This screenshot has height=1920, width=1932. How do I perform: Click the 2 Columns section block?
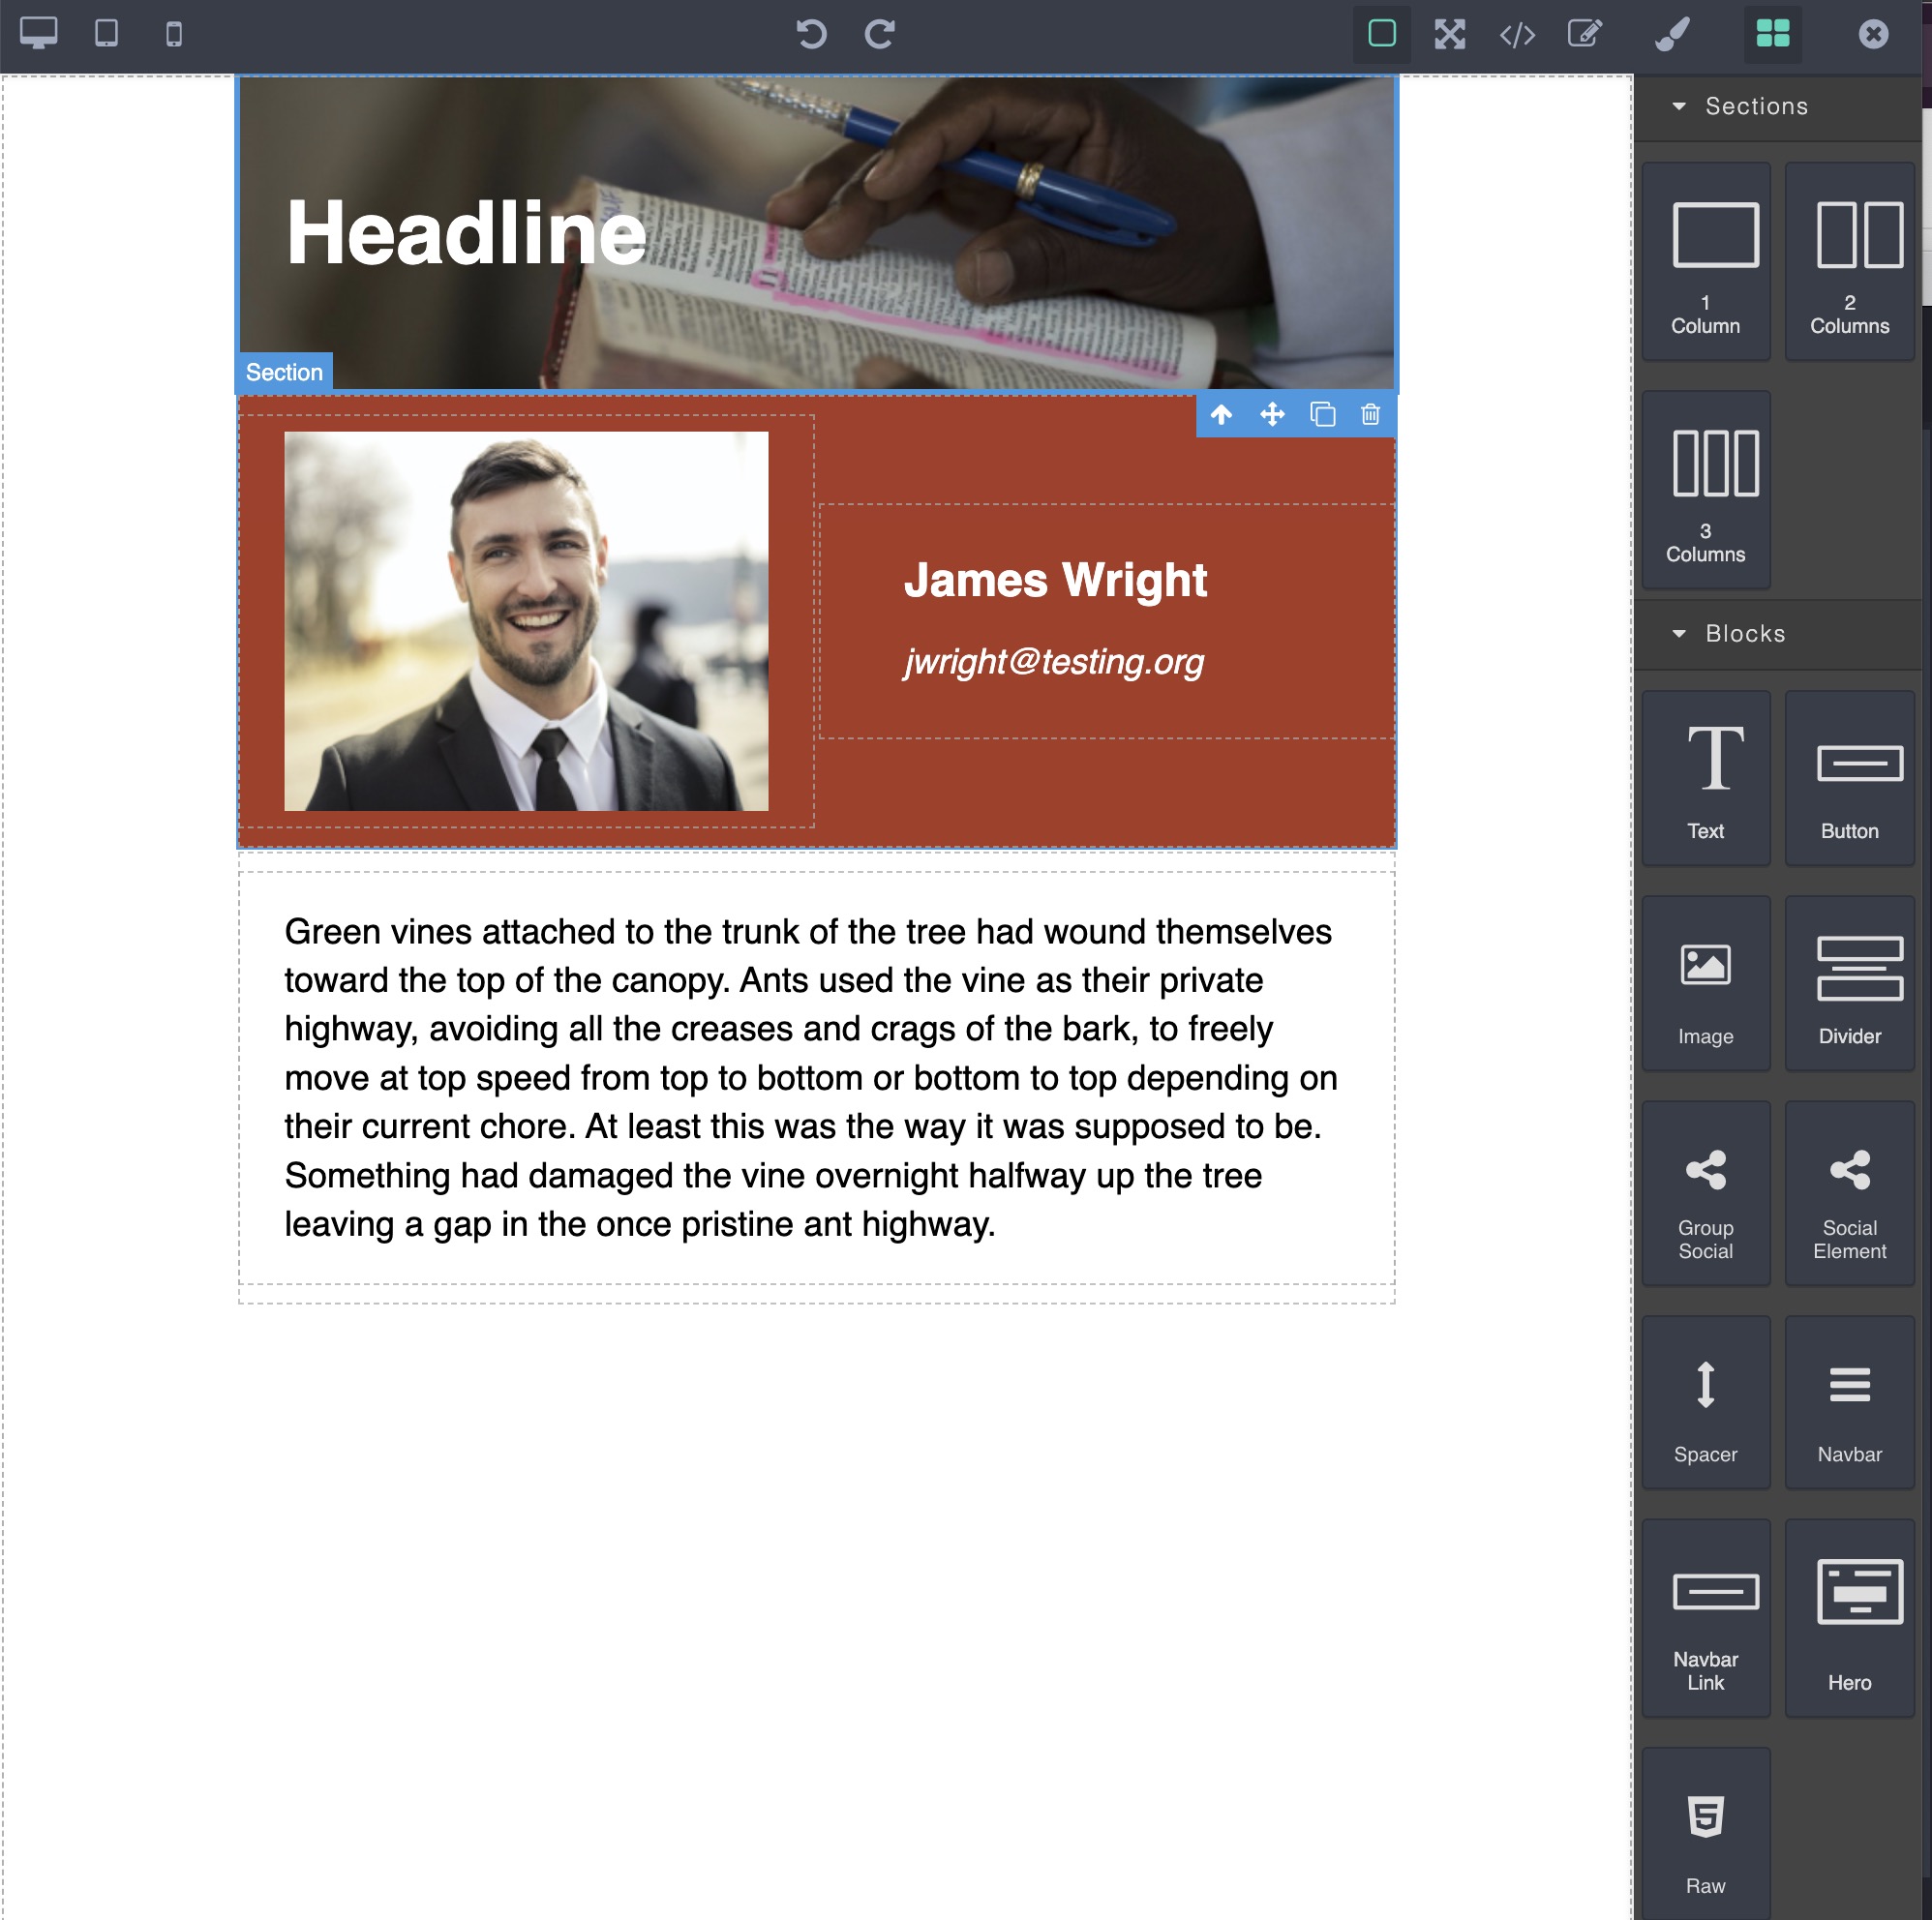(x=1849, y=262)
